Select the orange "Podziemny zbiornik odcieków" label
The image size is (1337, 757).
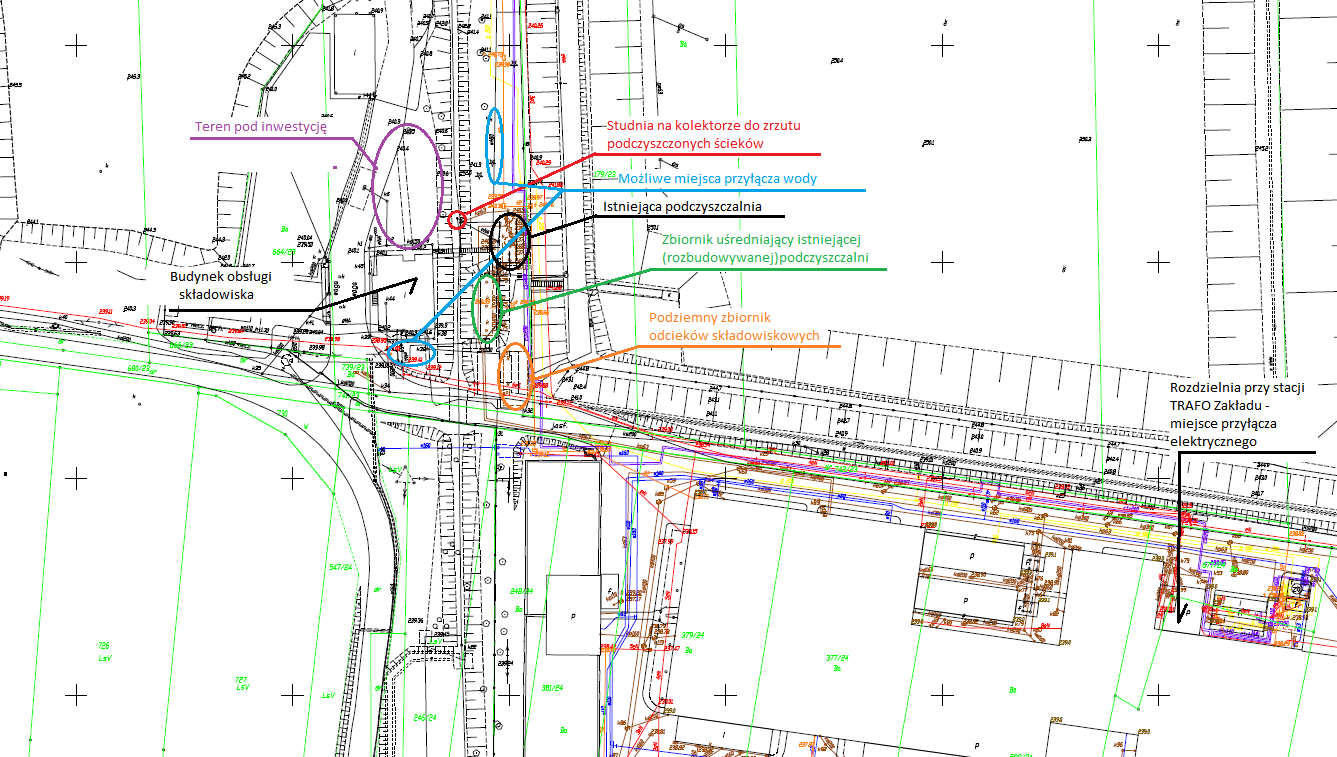pyautogui.click(x=734, y=326)
